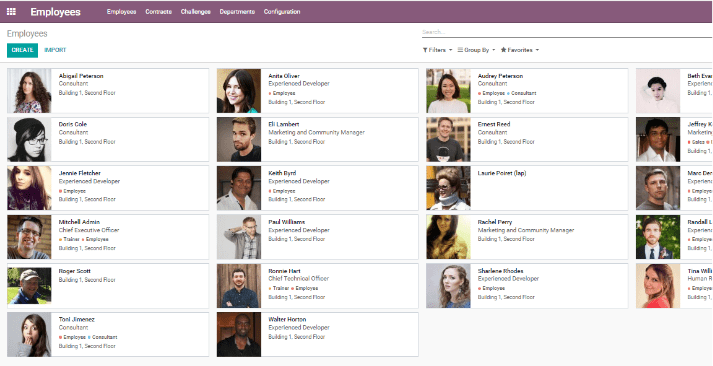This screenshot has width=713, height=366.
Task: Click the Import button
Action: point(55,50)
